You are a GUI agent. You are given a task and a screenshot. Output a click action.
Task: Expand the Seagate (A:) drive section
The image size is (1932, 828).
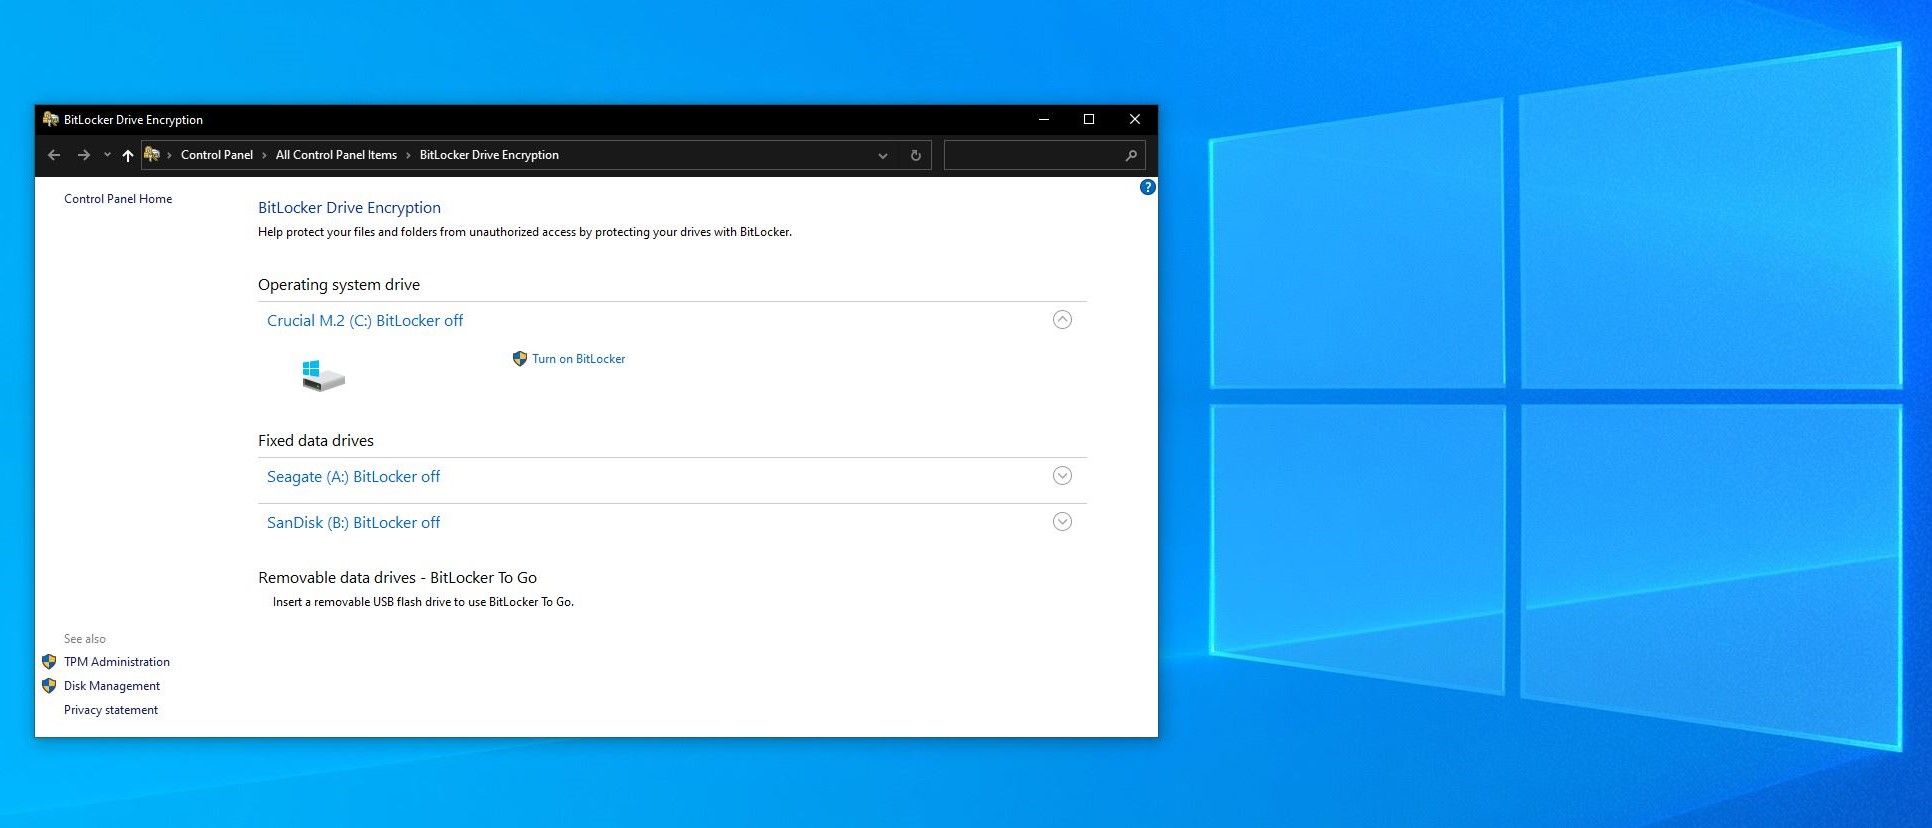1062,476
